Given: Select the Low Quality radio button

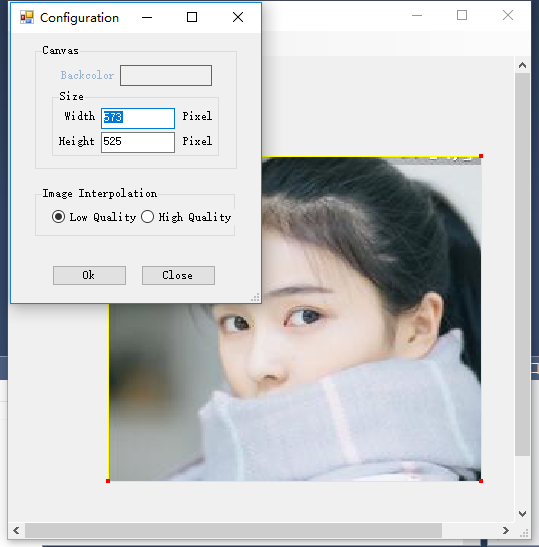Looking at the screenshot, I should 58,217.
